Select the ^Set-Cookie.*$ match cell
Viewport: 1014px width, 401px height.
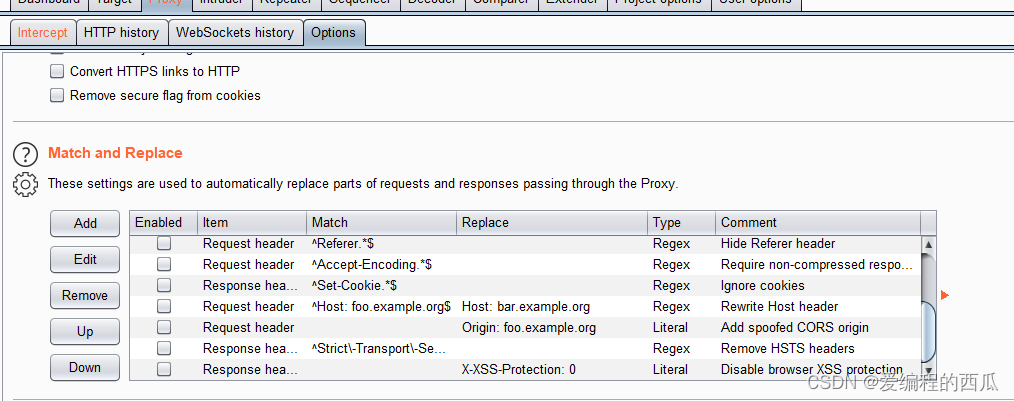(382, 285)
